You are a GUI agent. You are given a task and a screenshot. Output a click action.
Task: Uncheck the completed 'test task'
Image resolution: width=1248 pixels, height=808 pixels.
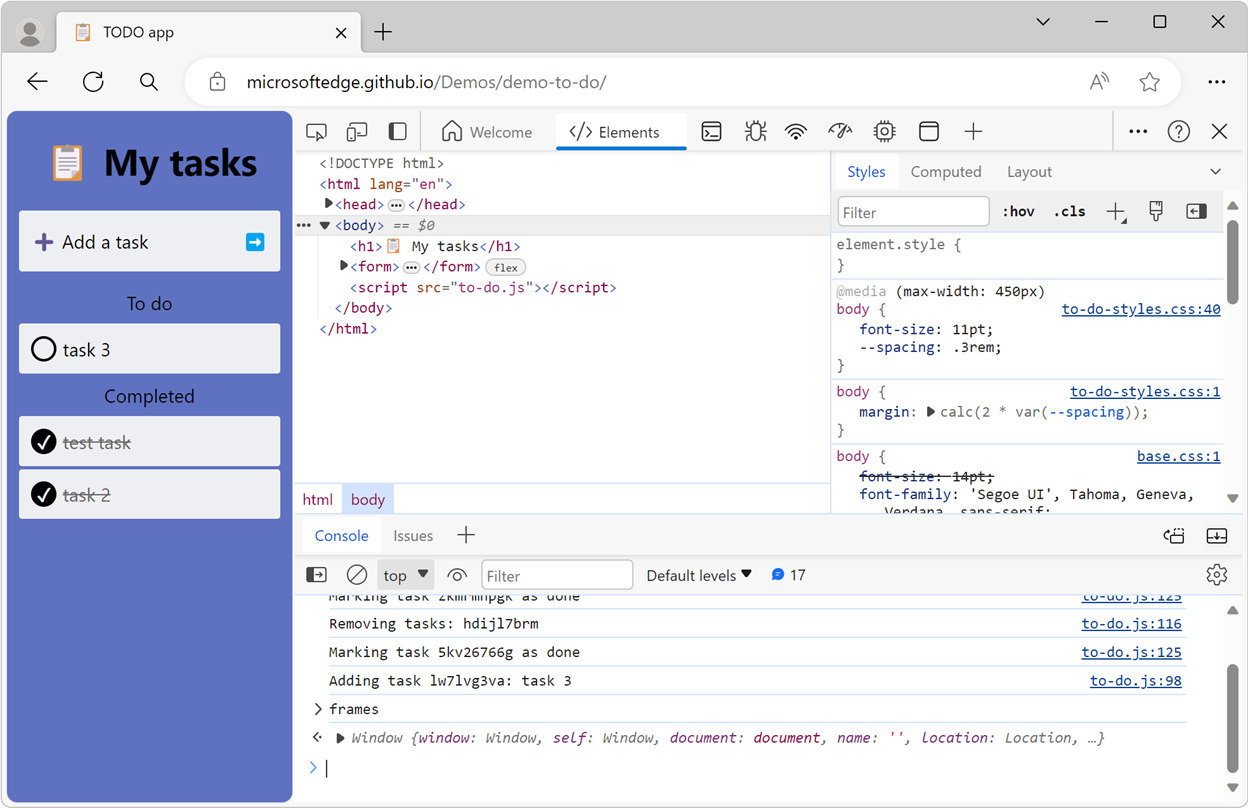[43, 441]
